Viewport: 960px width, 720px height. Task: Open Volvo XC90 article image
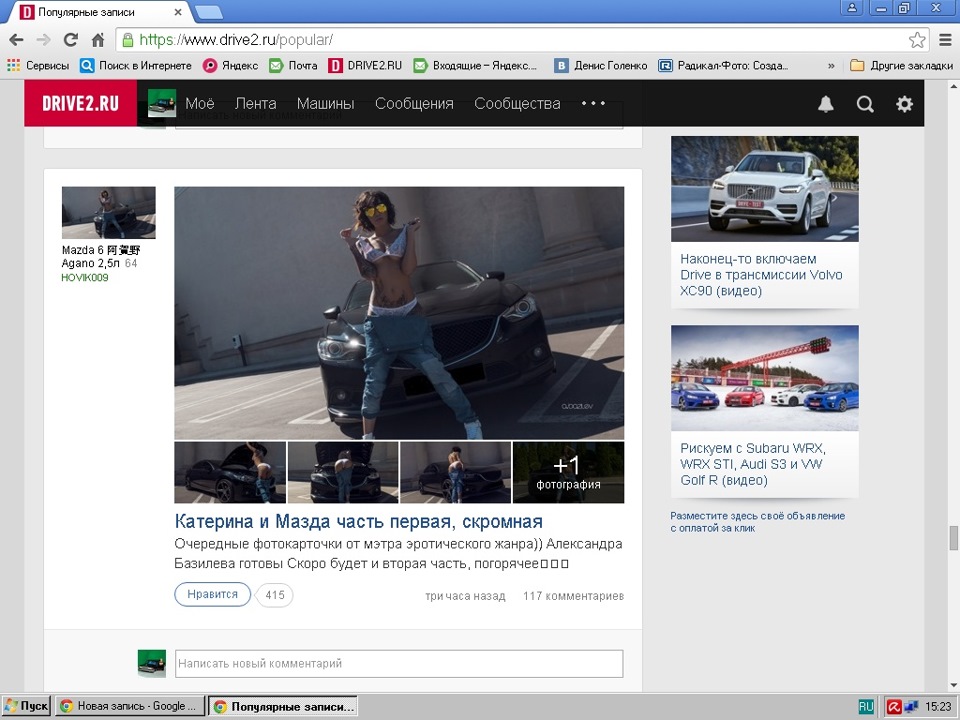[765, 189]
